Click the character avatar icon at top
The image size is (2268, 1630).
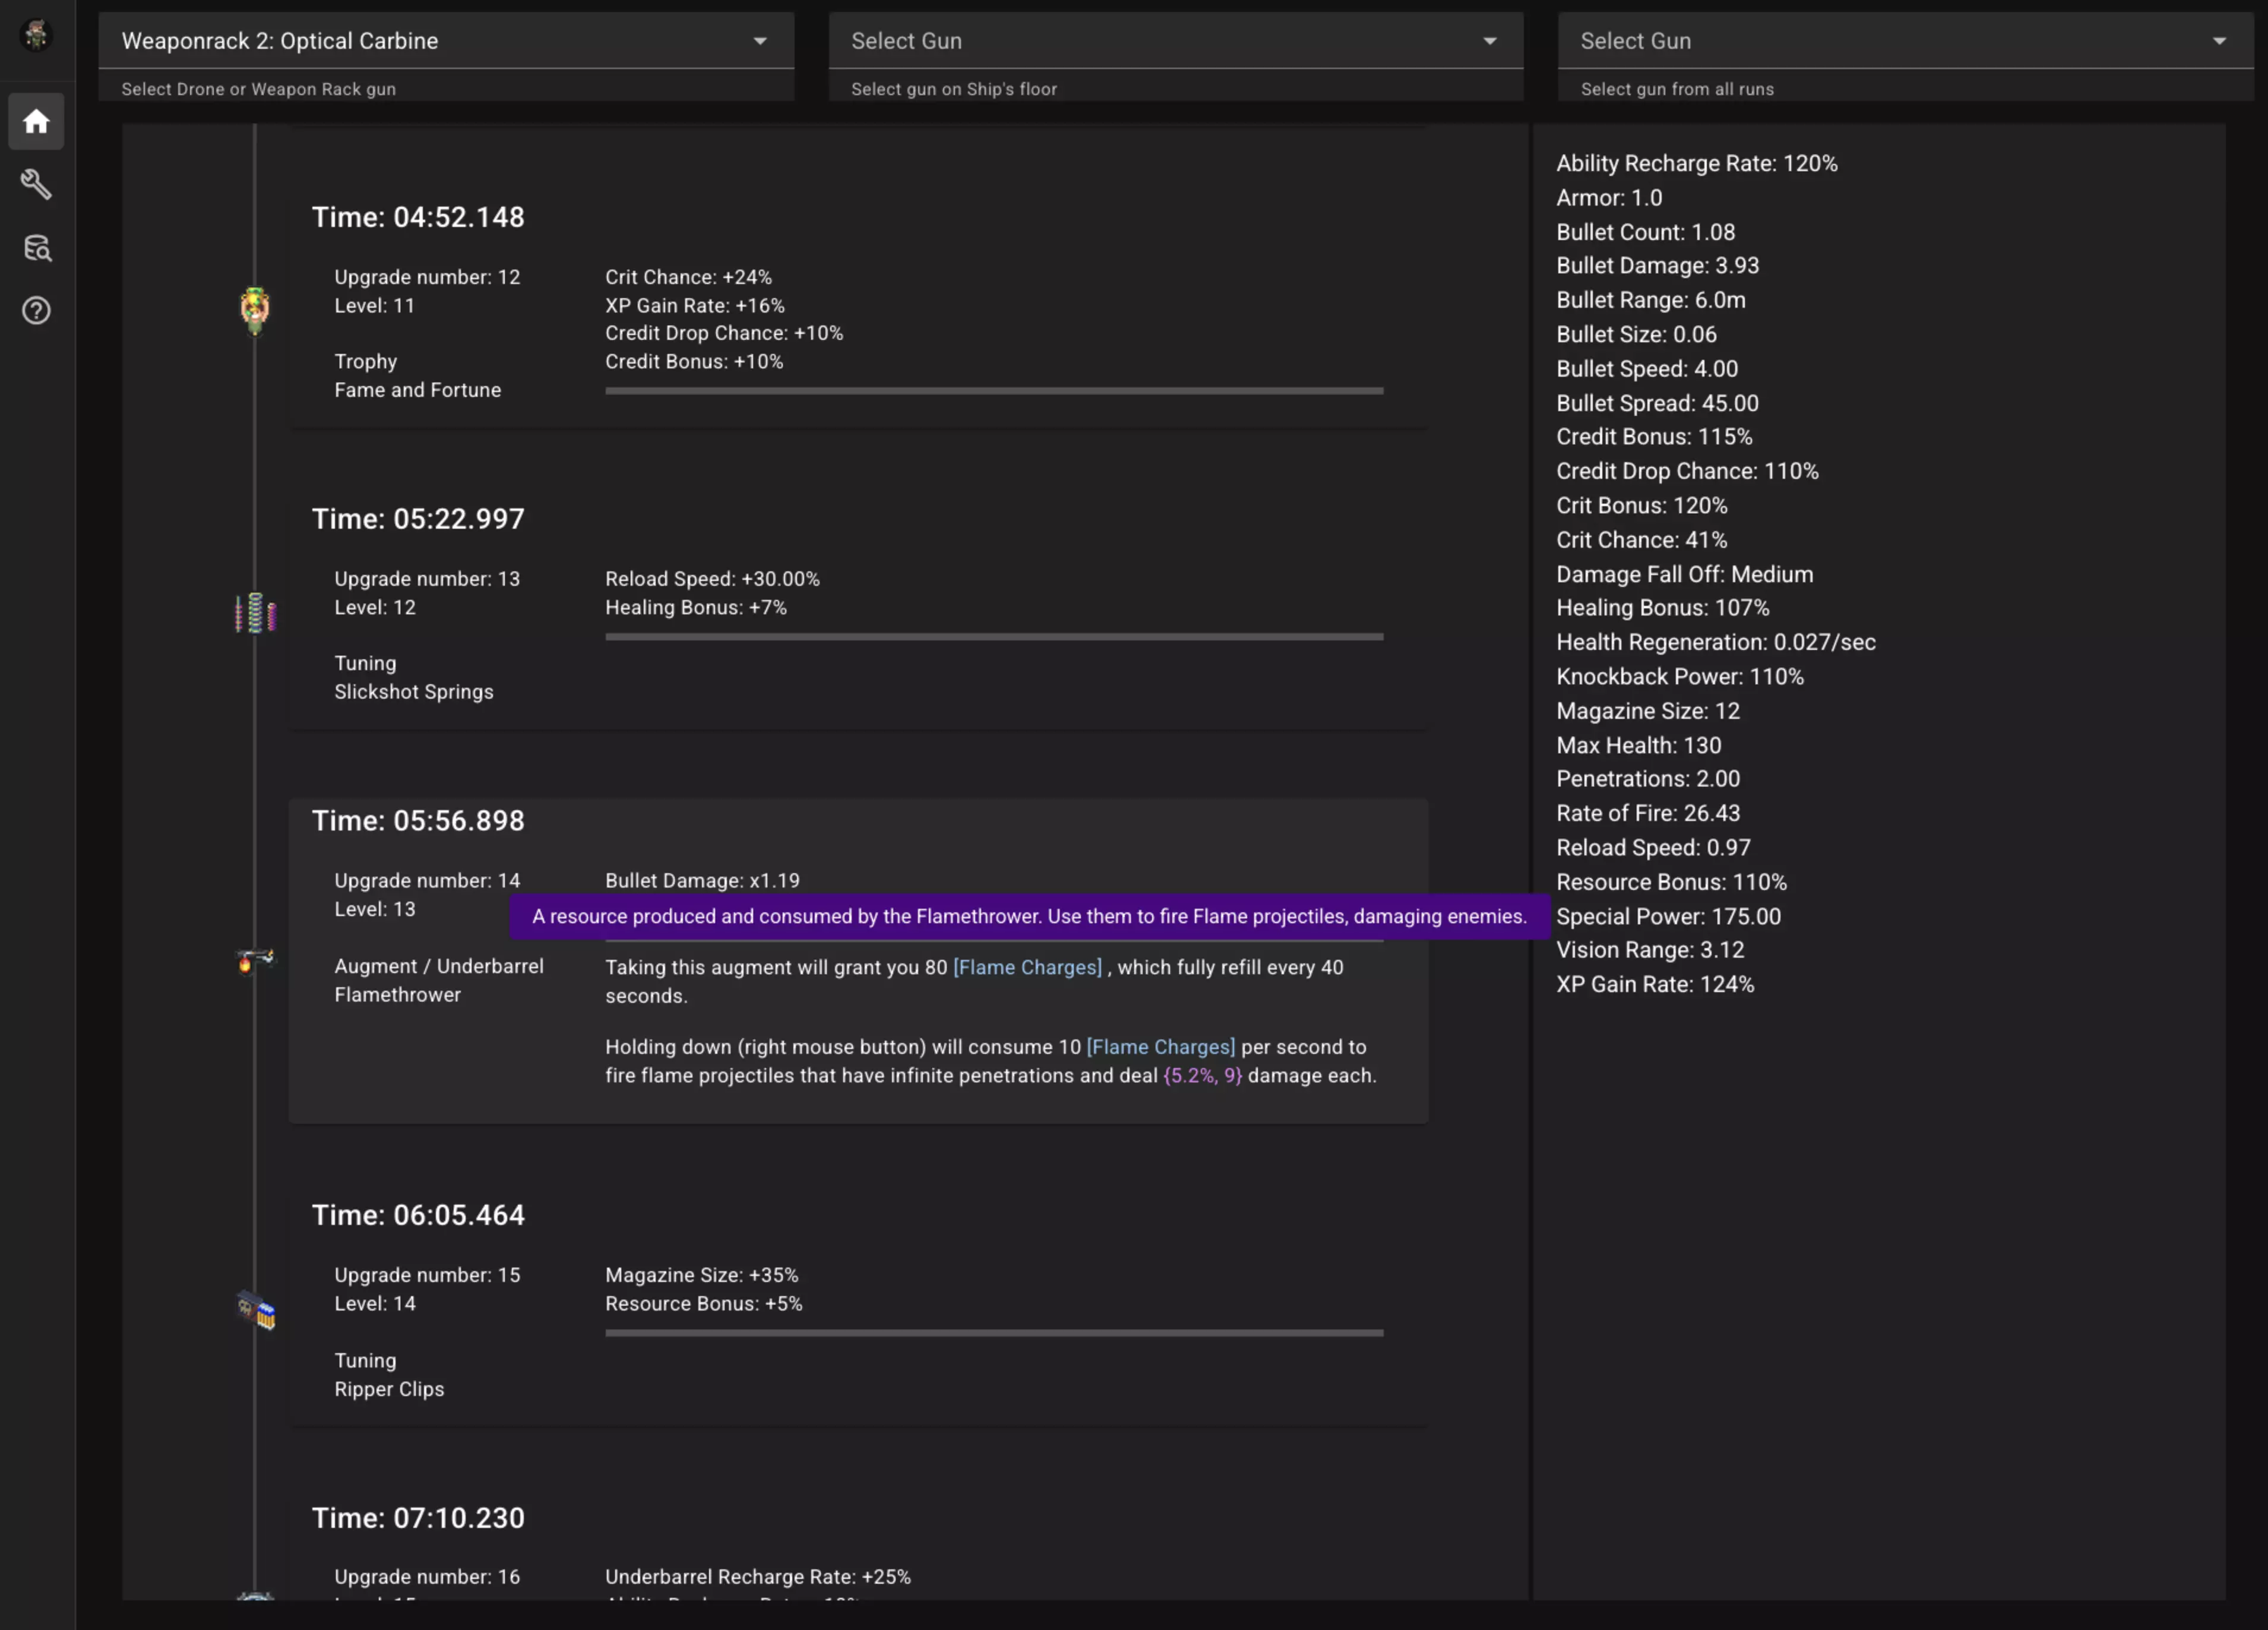pyautogui.click(x=36, y=35)
